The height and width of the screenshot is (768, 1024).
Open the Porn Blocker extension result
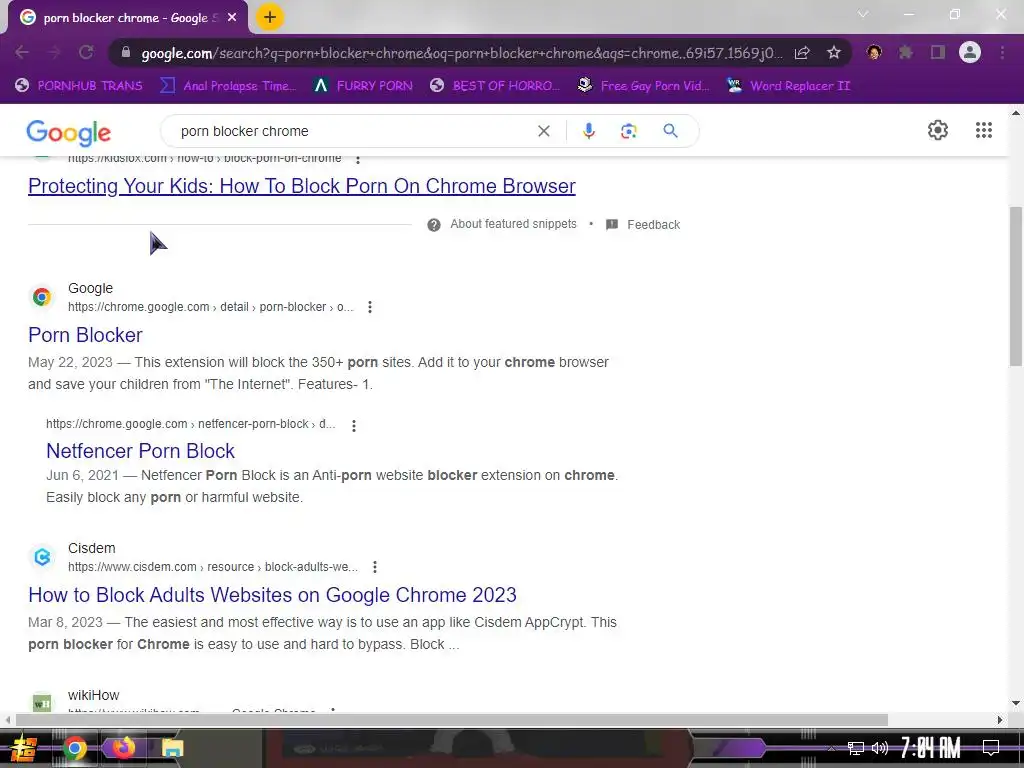click(x=85, y=335)
